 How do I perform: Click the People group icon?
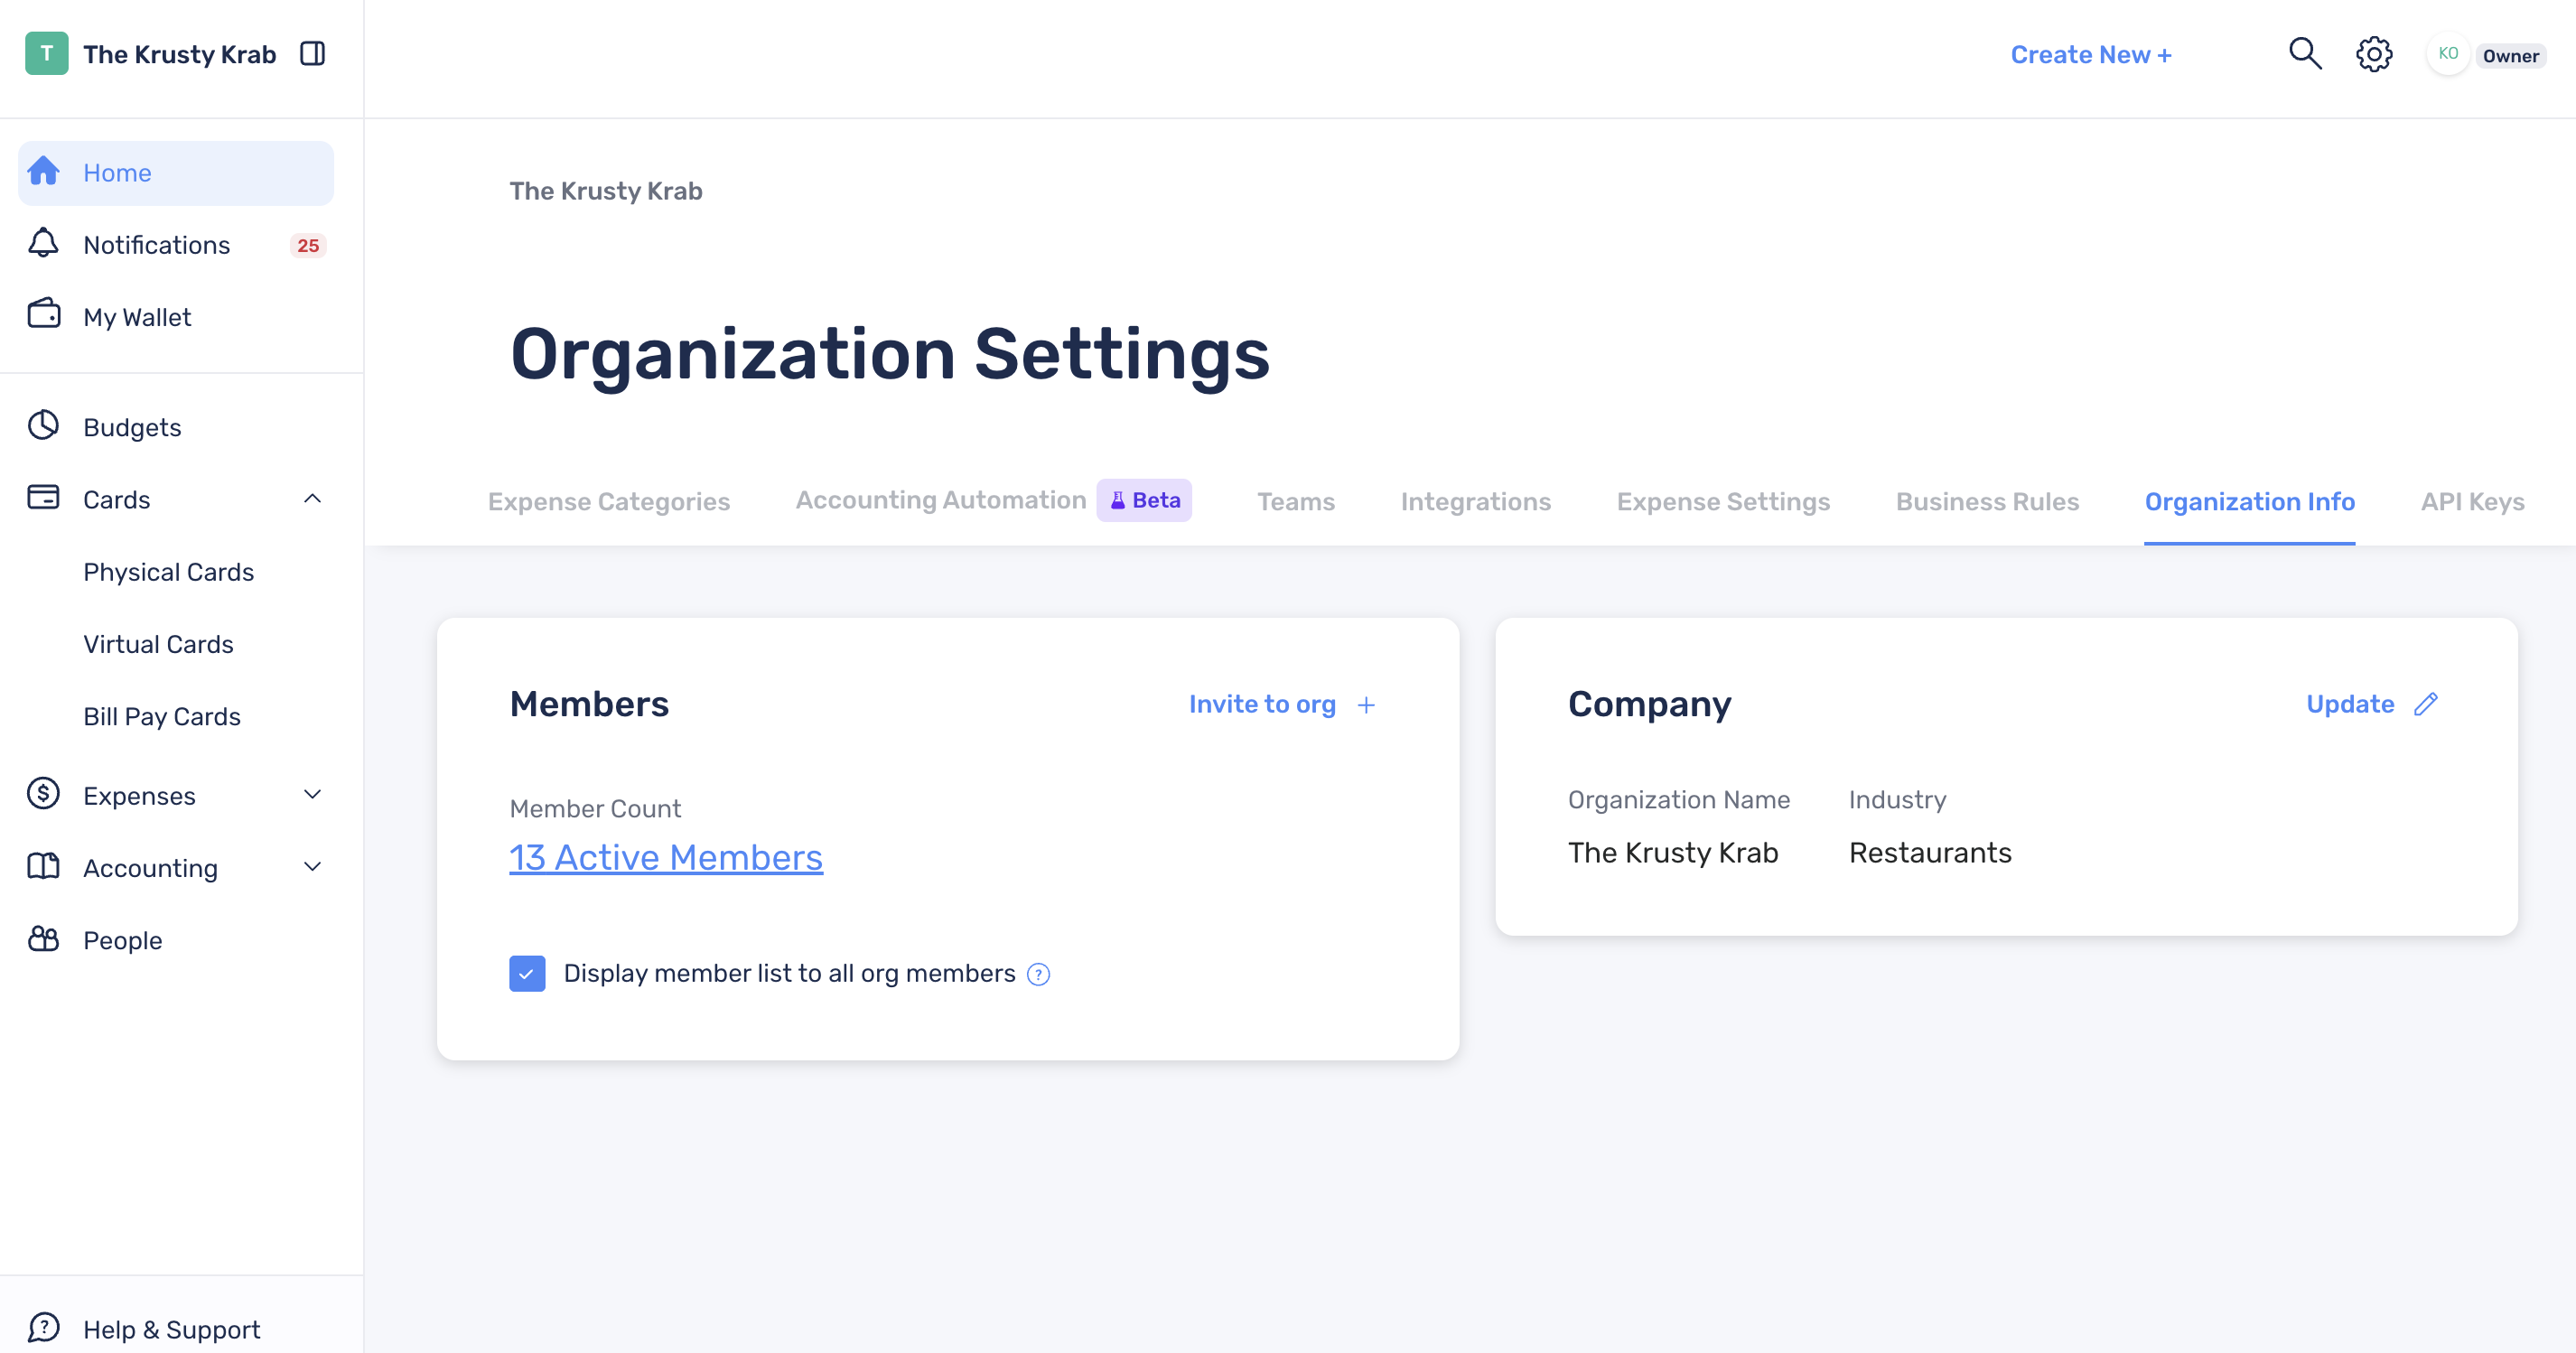click(43, 939)
